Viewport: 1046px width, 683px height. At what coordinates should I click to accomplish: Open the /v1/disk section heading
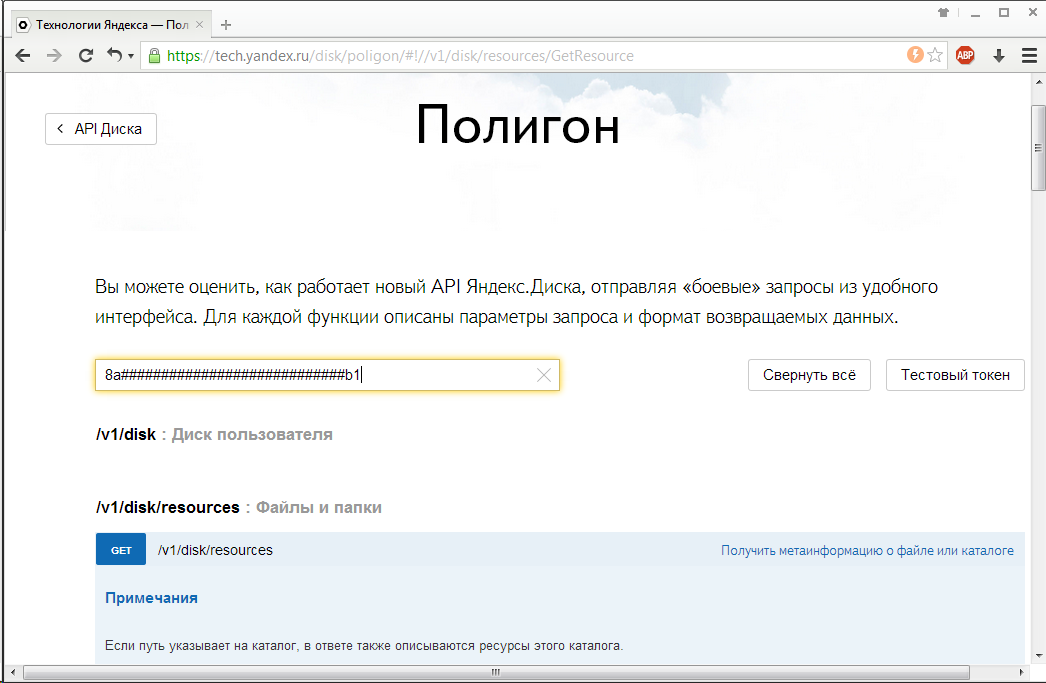click(x=126, y=434)
